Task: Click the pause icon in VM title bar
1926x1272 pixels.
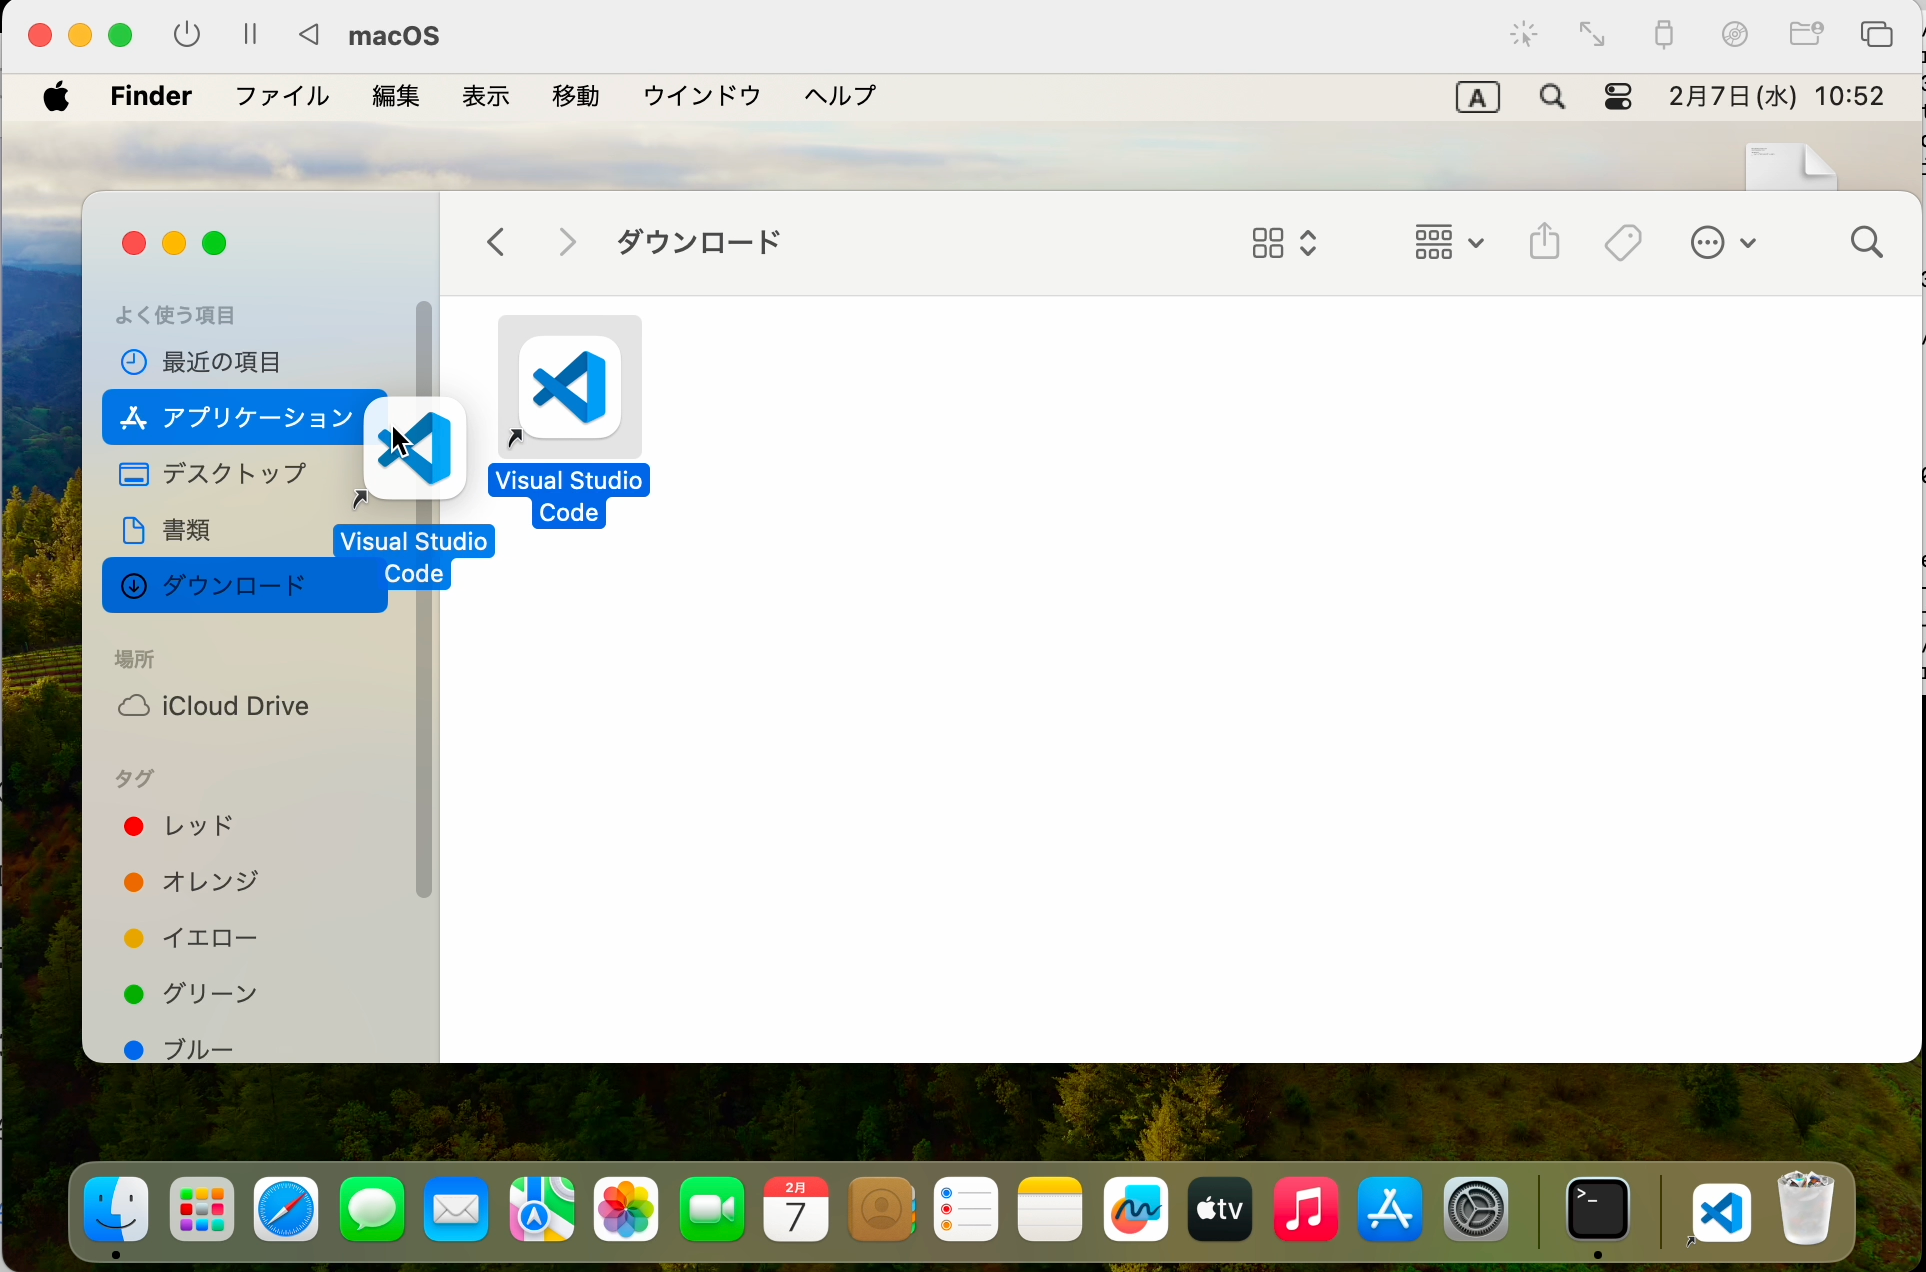Action: (250, 35)
